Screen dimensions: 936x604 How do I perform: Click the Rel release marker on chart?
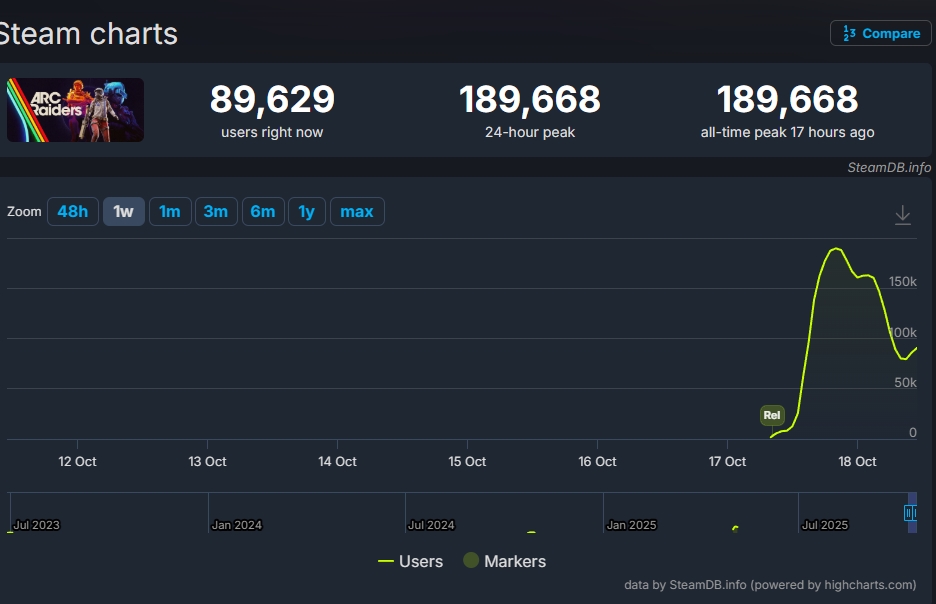(x=772, y=415)
